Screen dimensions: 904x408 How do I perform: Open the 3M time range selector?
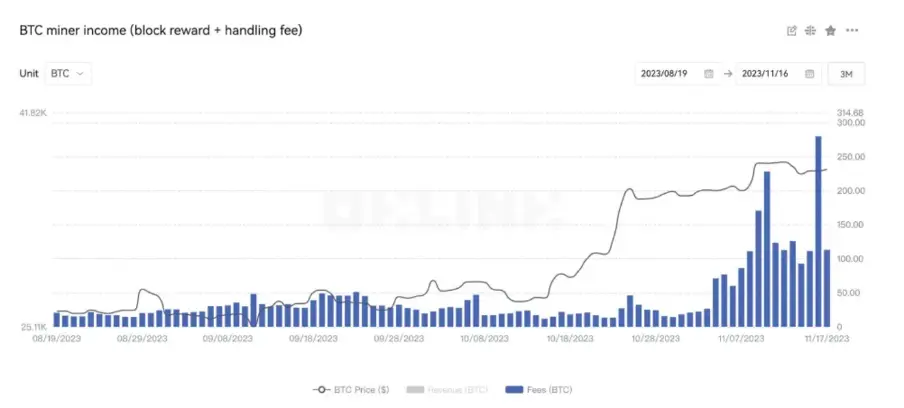pyautogui.click(x=846, y=74)
